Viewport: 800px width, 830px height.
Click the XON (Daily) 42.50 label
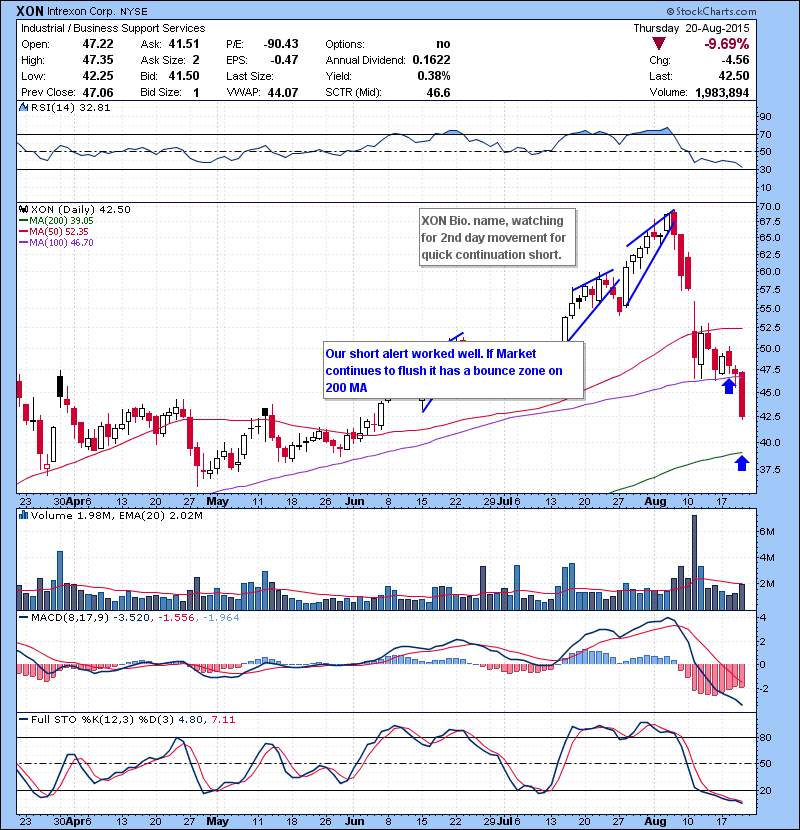tap(80, 209)
